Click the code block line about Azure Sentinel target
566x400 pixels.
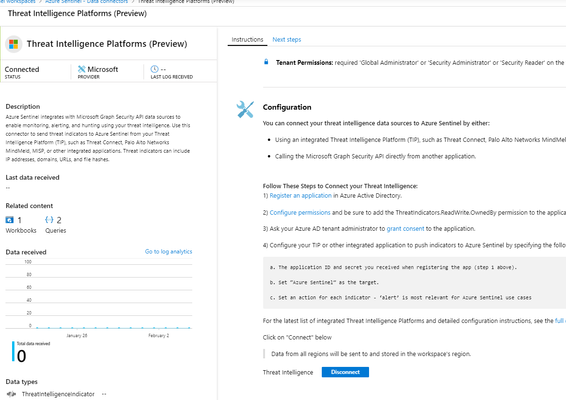point(324,282)
